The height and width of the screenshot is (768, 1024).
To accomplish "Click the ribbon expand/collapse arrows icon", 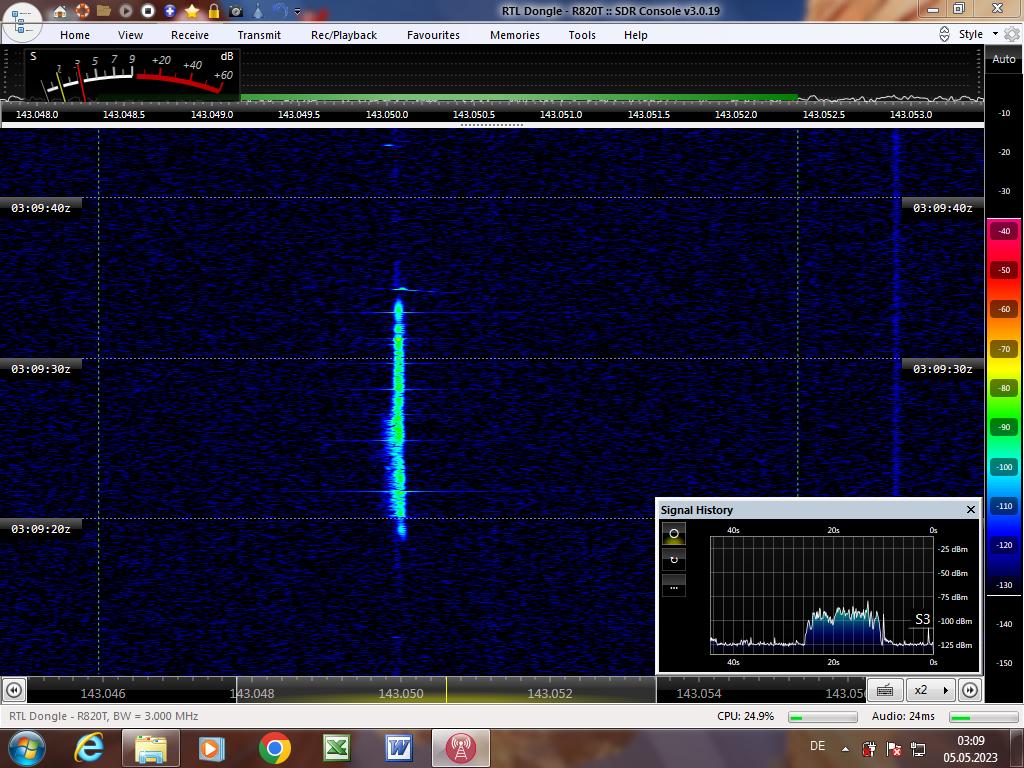I will [944, 34].
